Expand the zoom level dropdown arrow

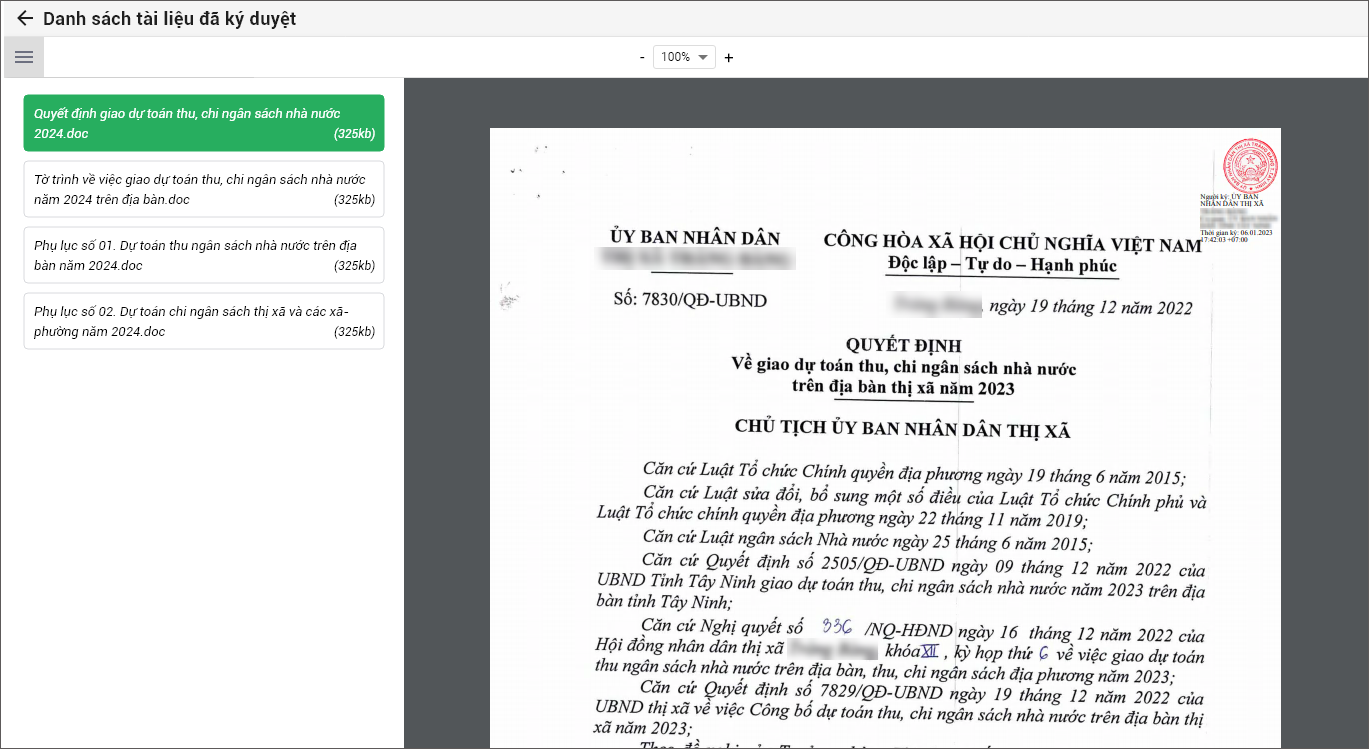[x=704, y=57]
